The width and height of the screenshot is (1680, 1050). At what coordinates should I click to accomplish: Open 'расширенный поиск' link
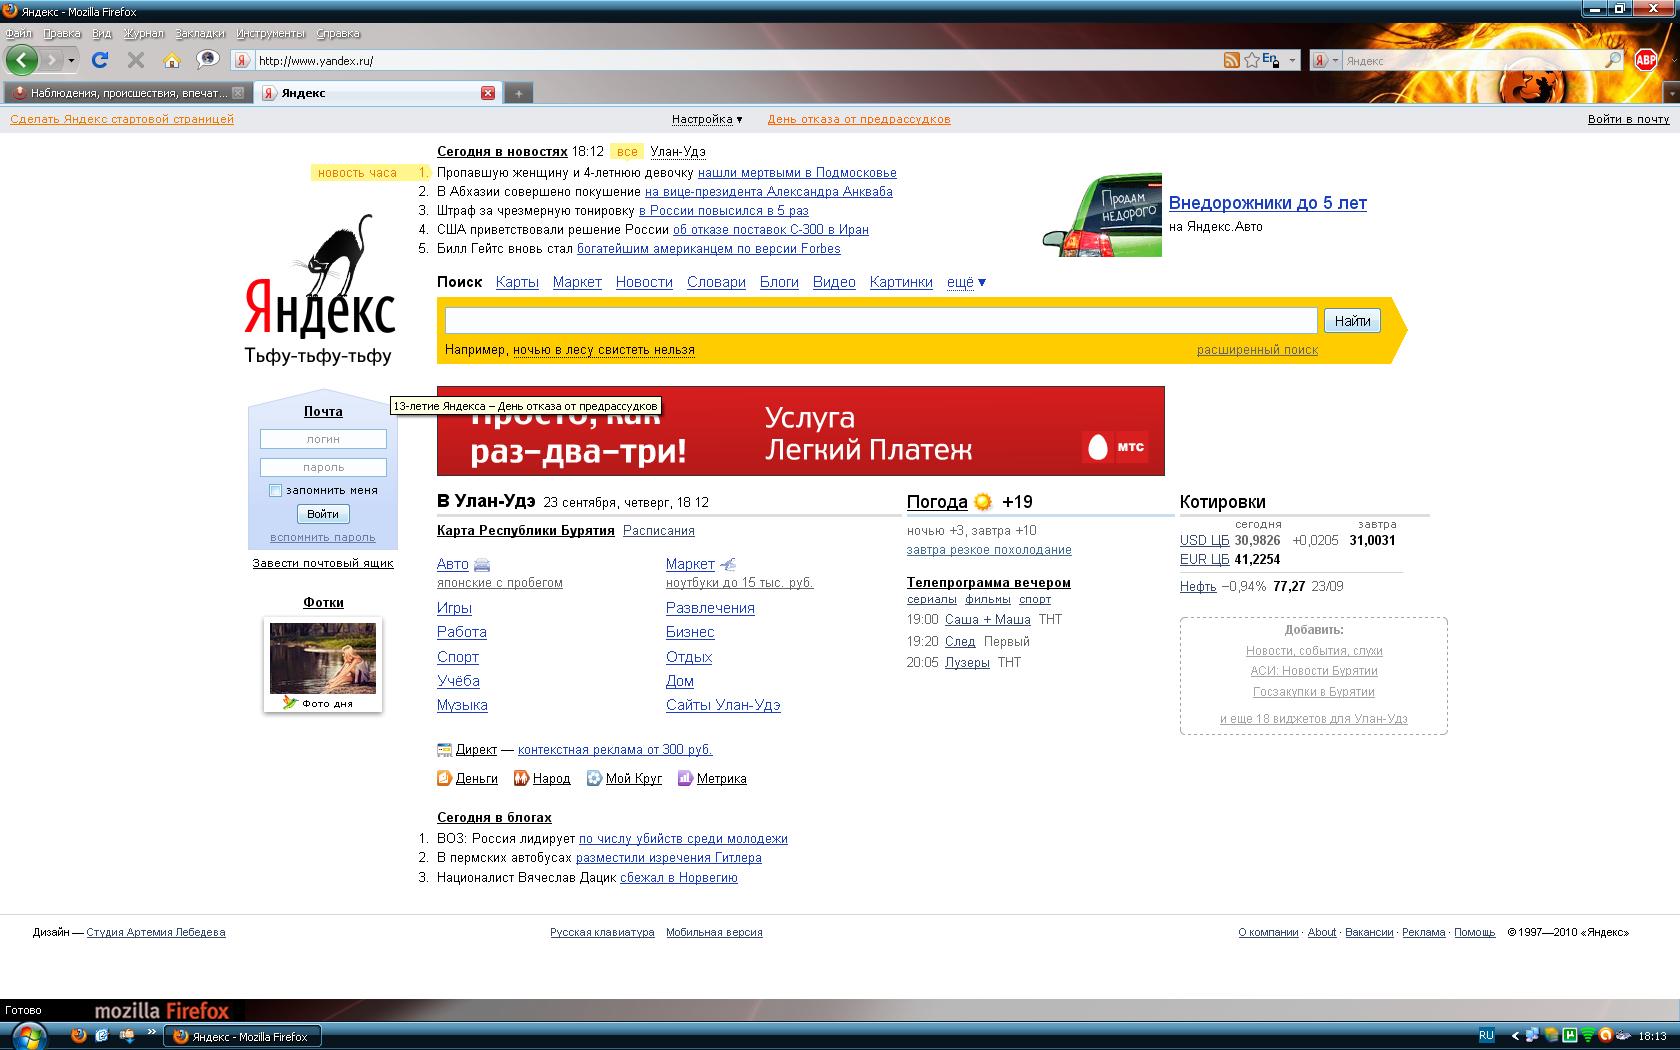[x=1257, y=350]
